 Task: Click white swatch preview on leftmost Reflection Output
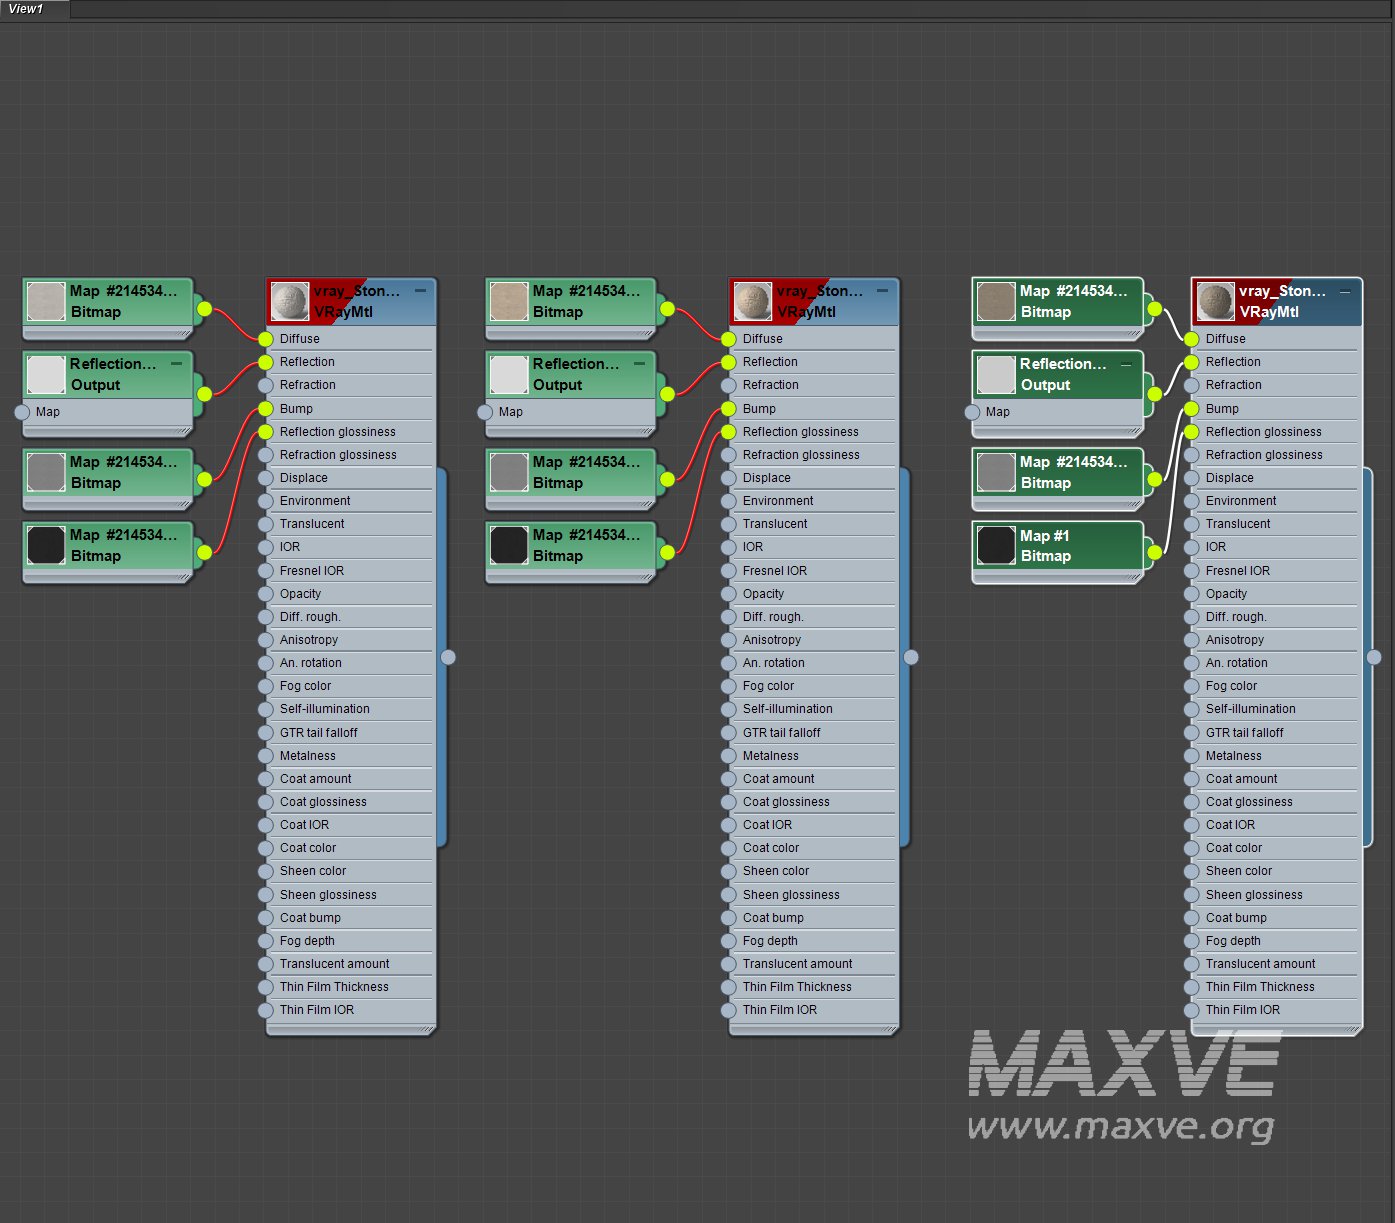tap(46, 374)
